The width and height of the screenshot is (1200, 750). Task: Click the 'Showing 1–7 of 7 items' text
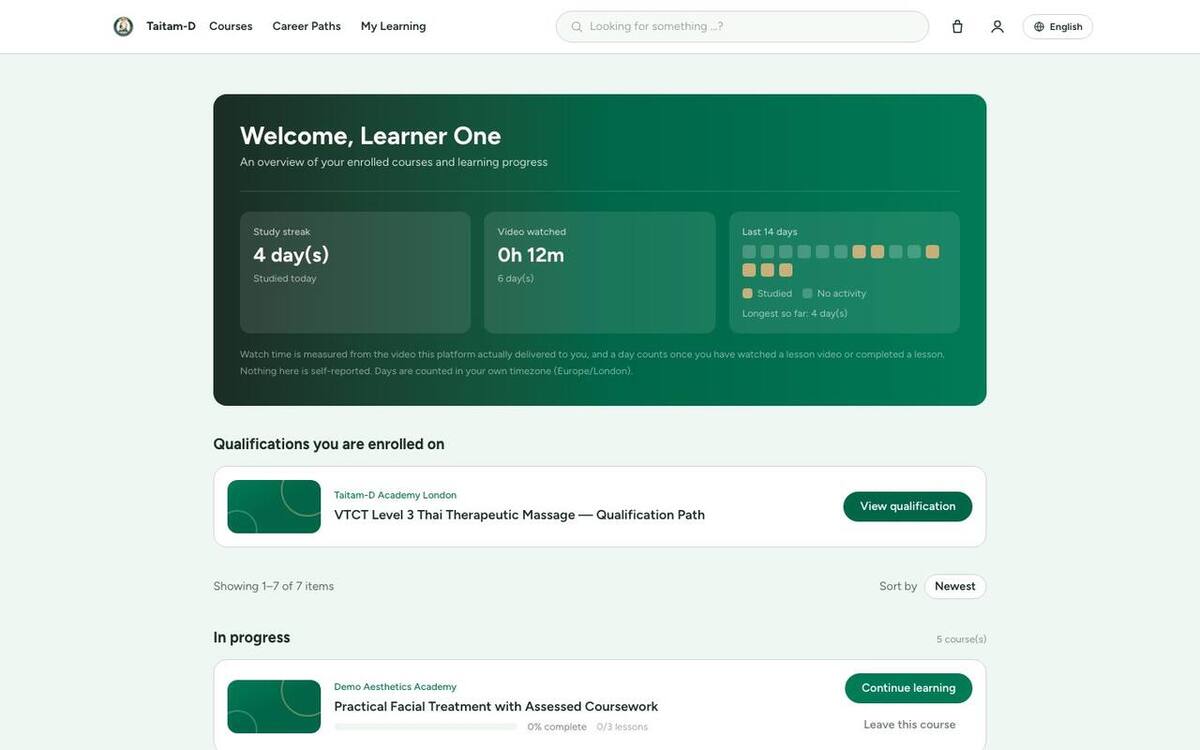click(274, 587)
